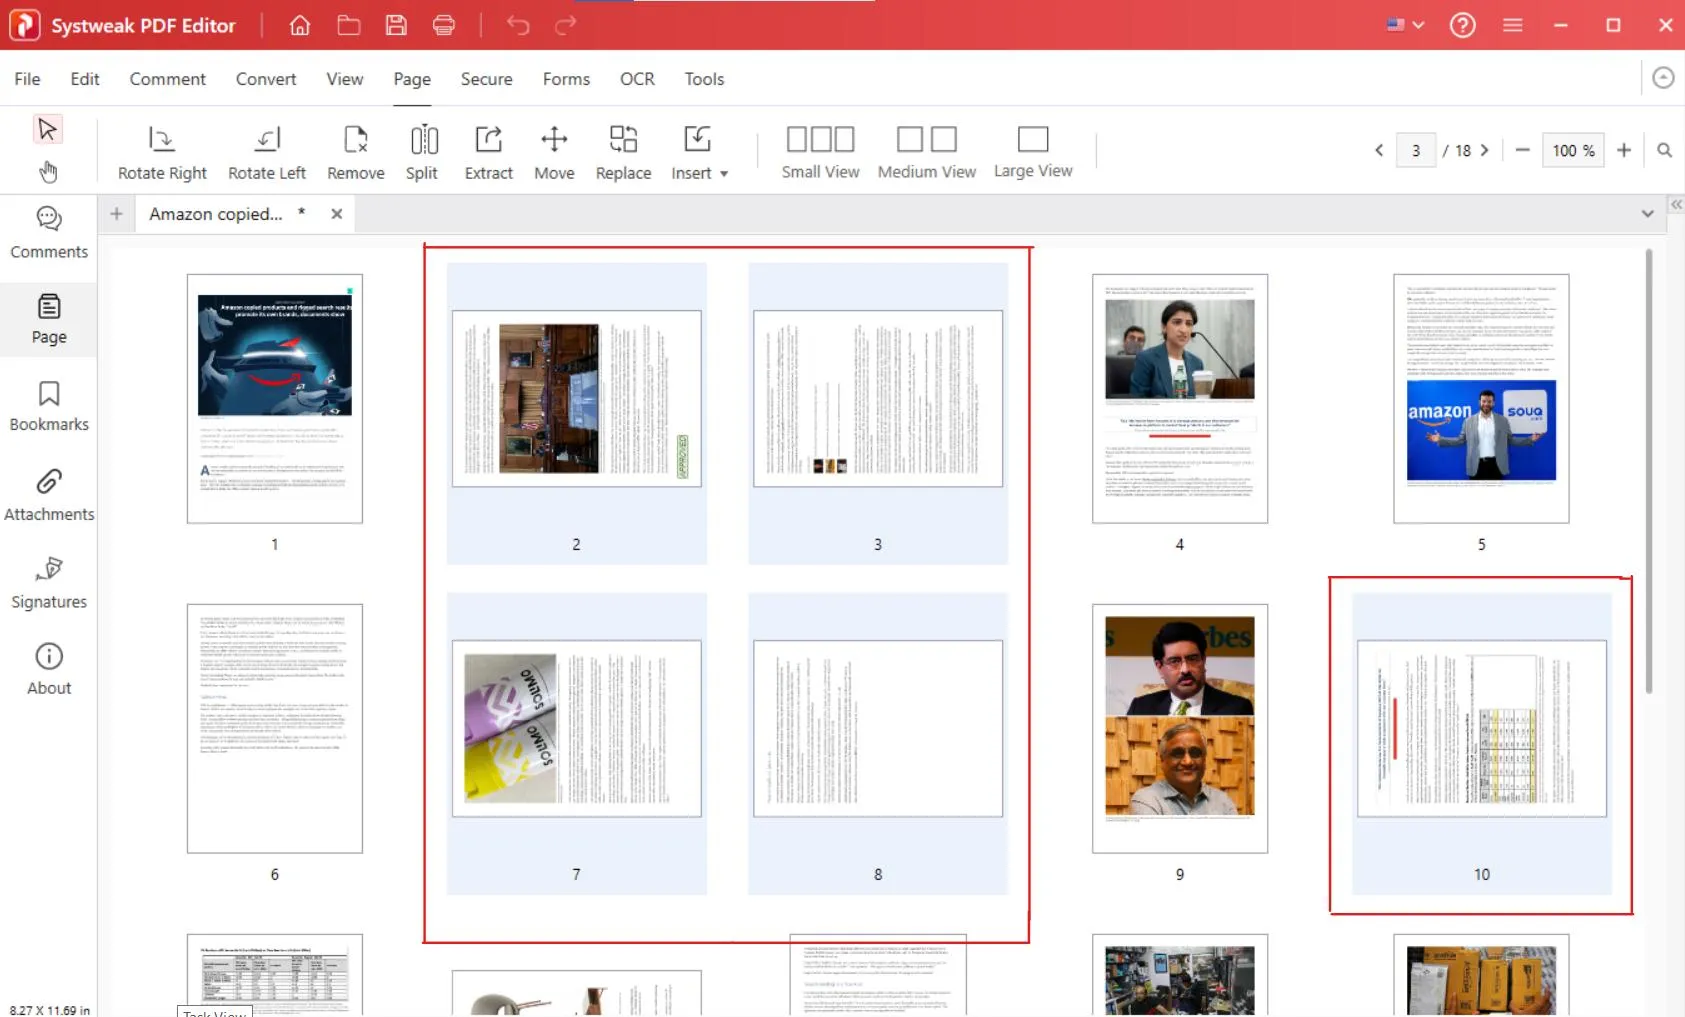Select the Split page tool
This screenshot has height=1017, width=1685.
(x=423, y=140)
